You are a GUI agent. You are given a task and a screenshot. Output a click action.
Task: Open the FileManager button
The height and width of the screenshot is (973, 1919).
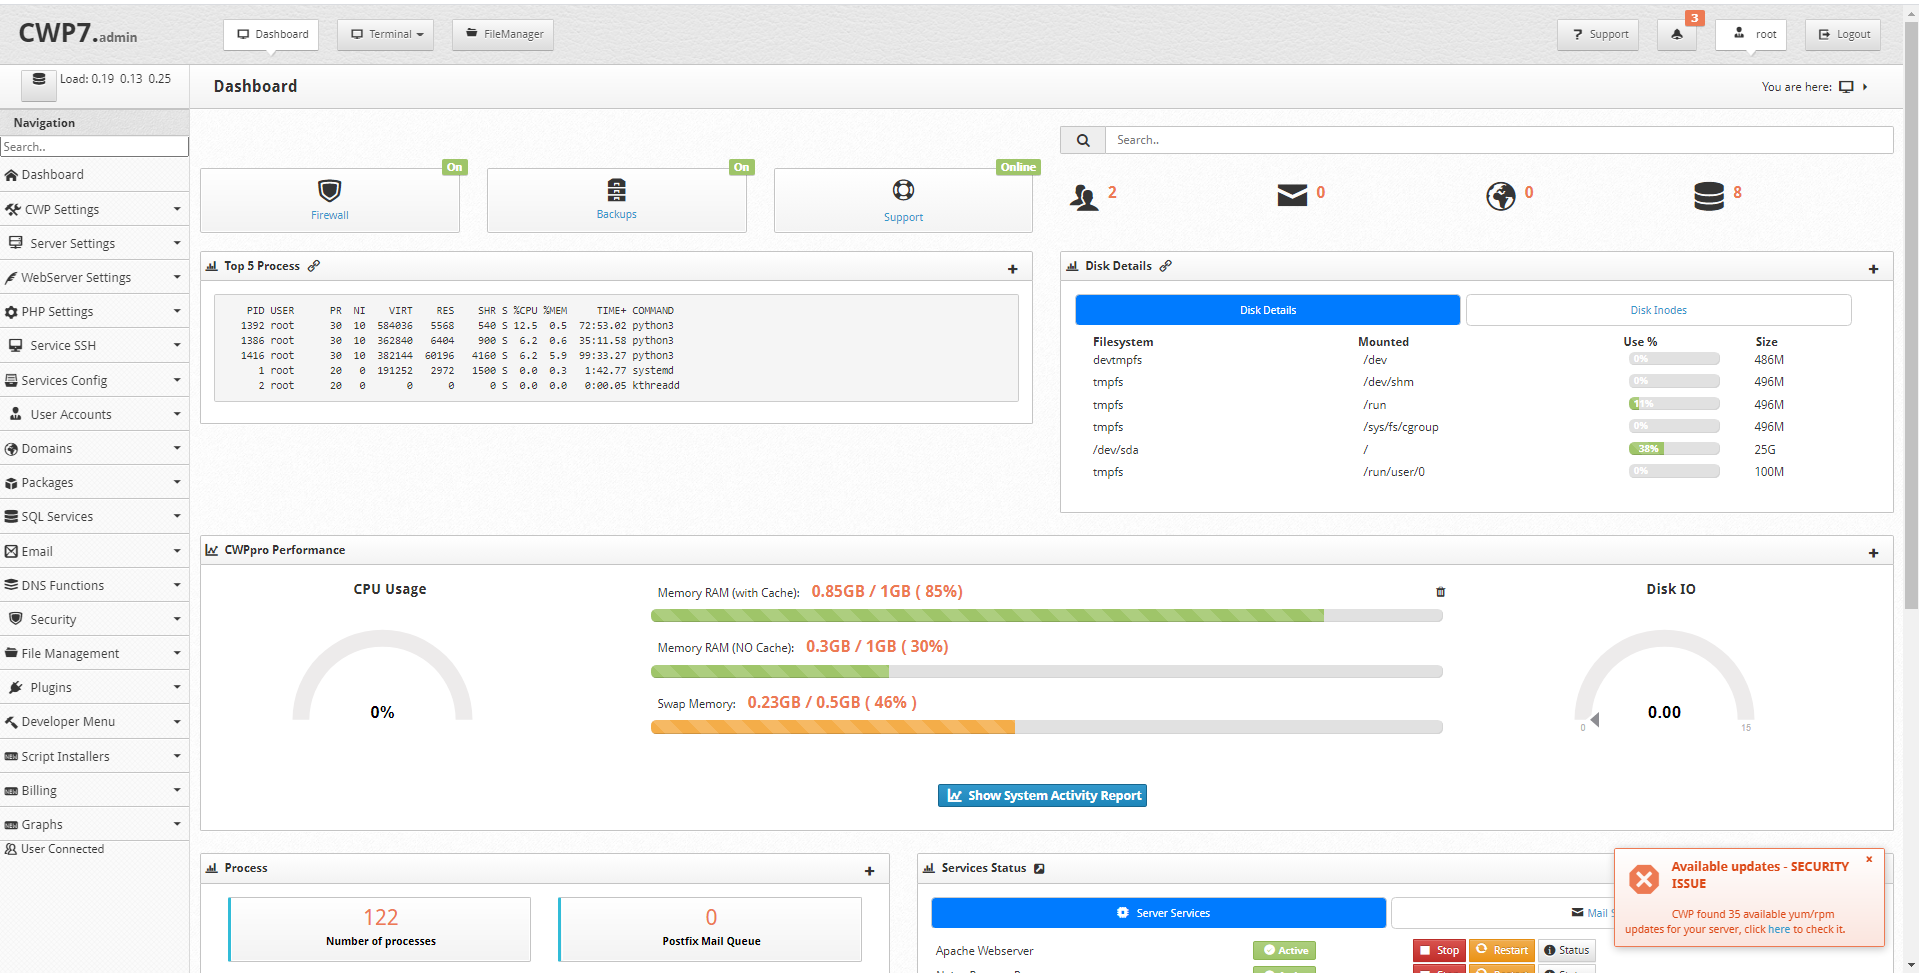[x=503, y=34]
